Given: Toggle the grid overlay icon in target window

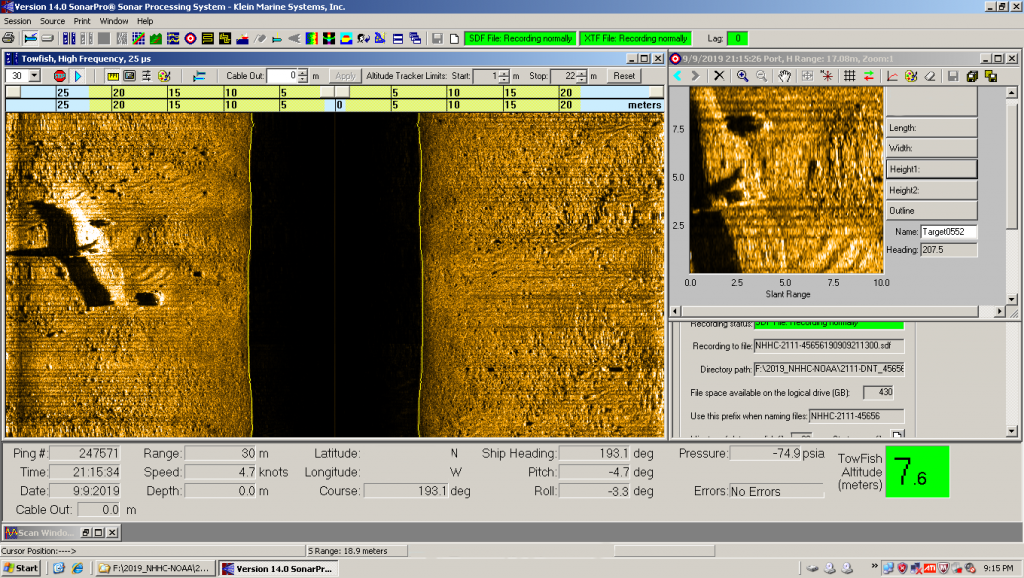Looking at the screenshot, I should coord(849,75).
